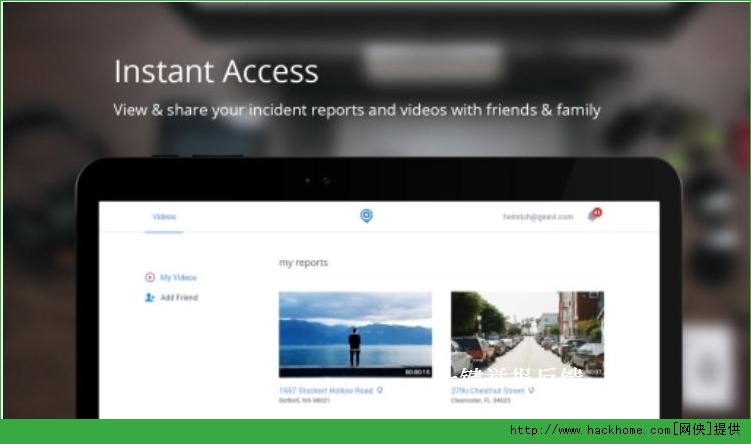The height and width of the screenshot is (444, 751).
Task: Click the pin icon beside Chestnut Street
Action: coord(531,390)
